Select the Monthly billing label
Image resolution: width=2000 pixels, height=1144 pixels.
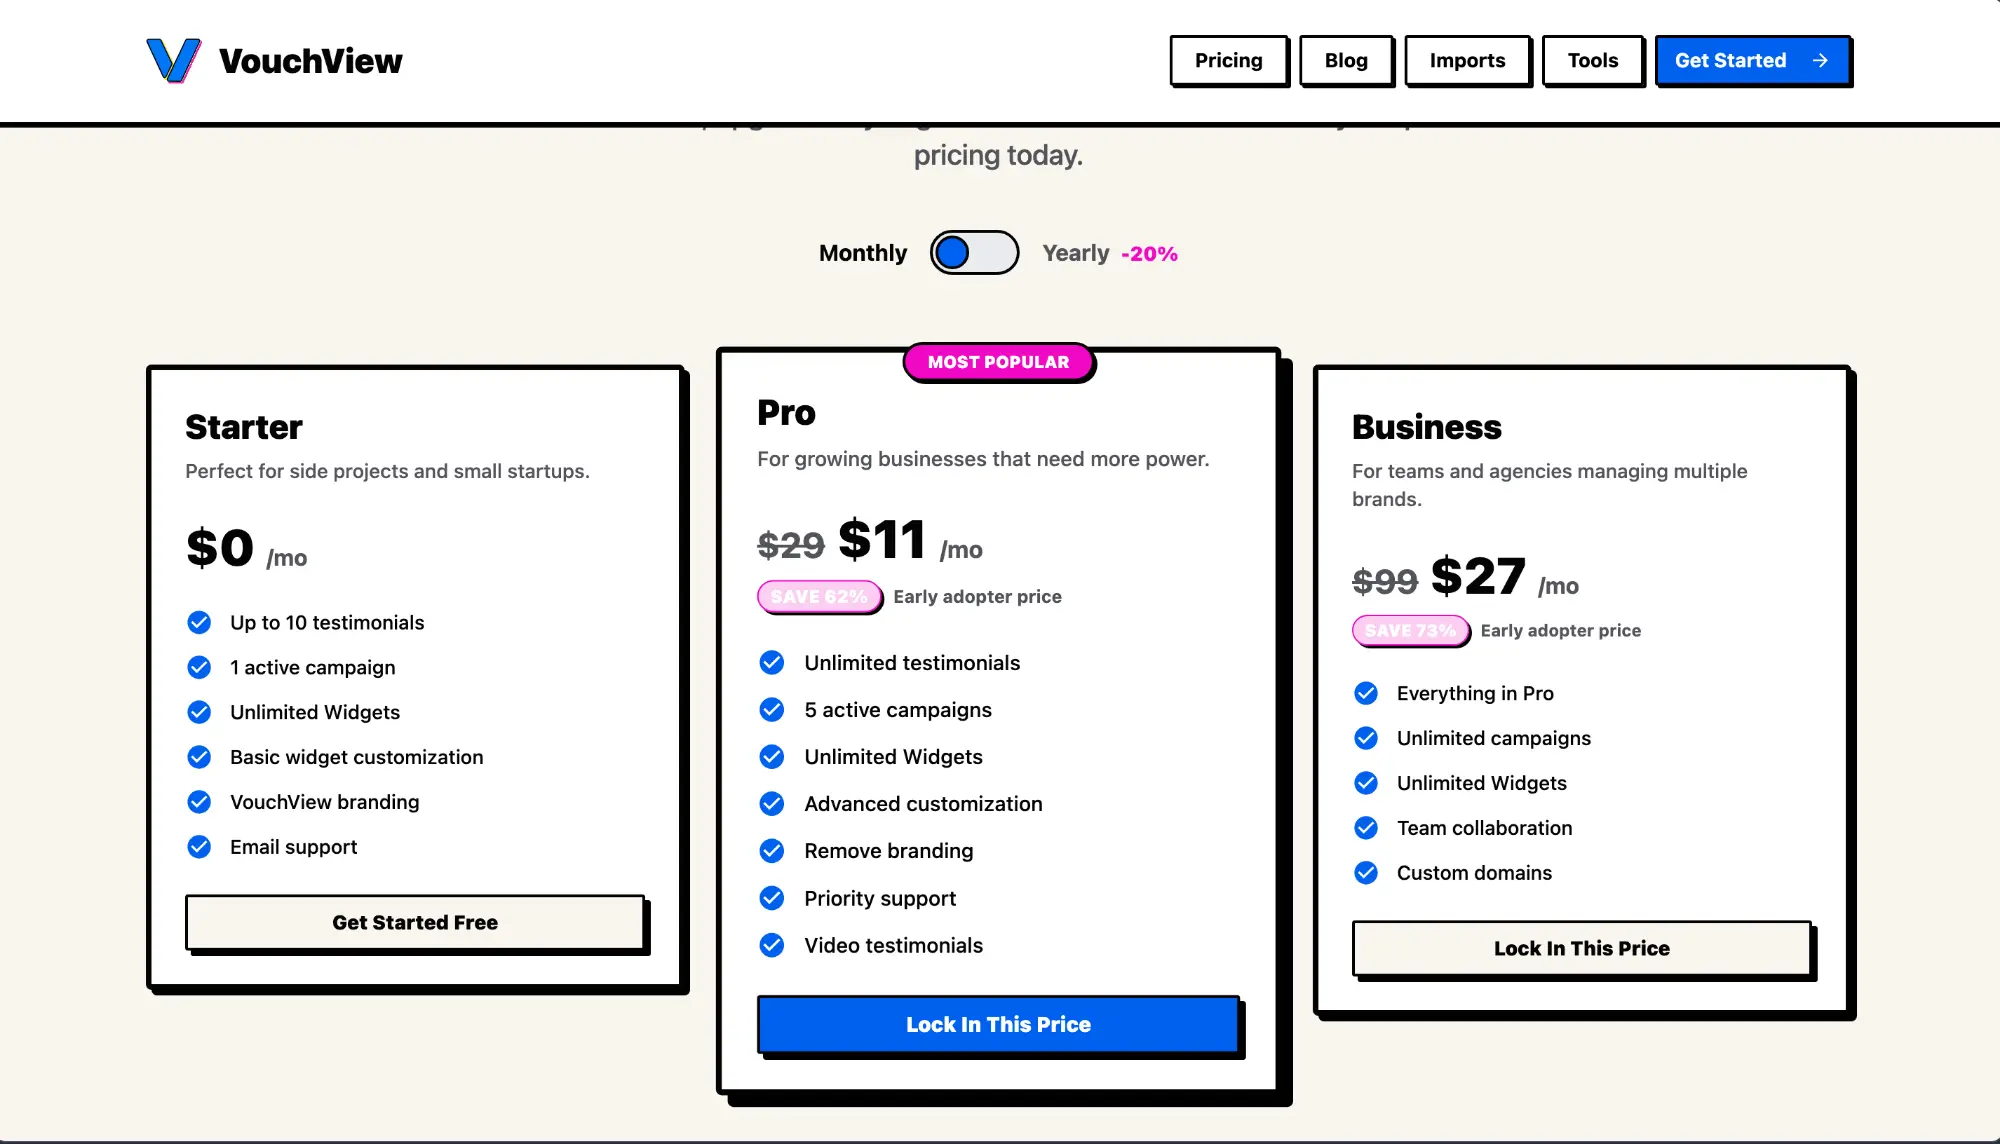tap(862, 254)
